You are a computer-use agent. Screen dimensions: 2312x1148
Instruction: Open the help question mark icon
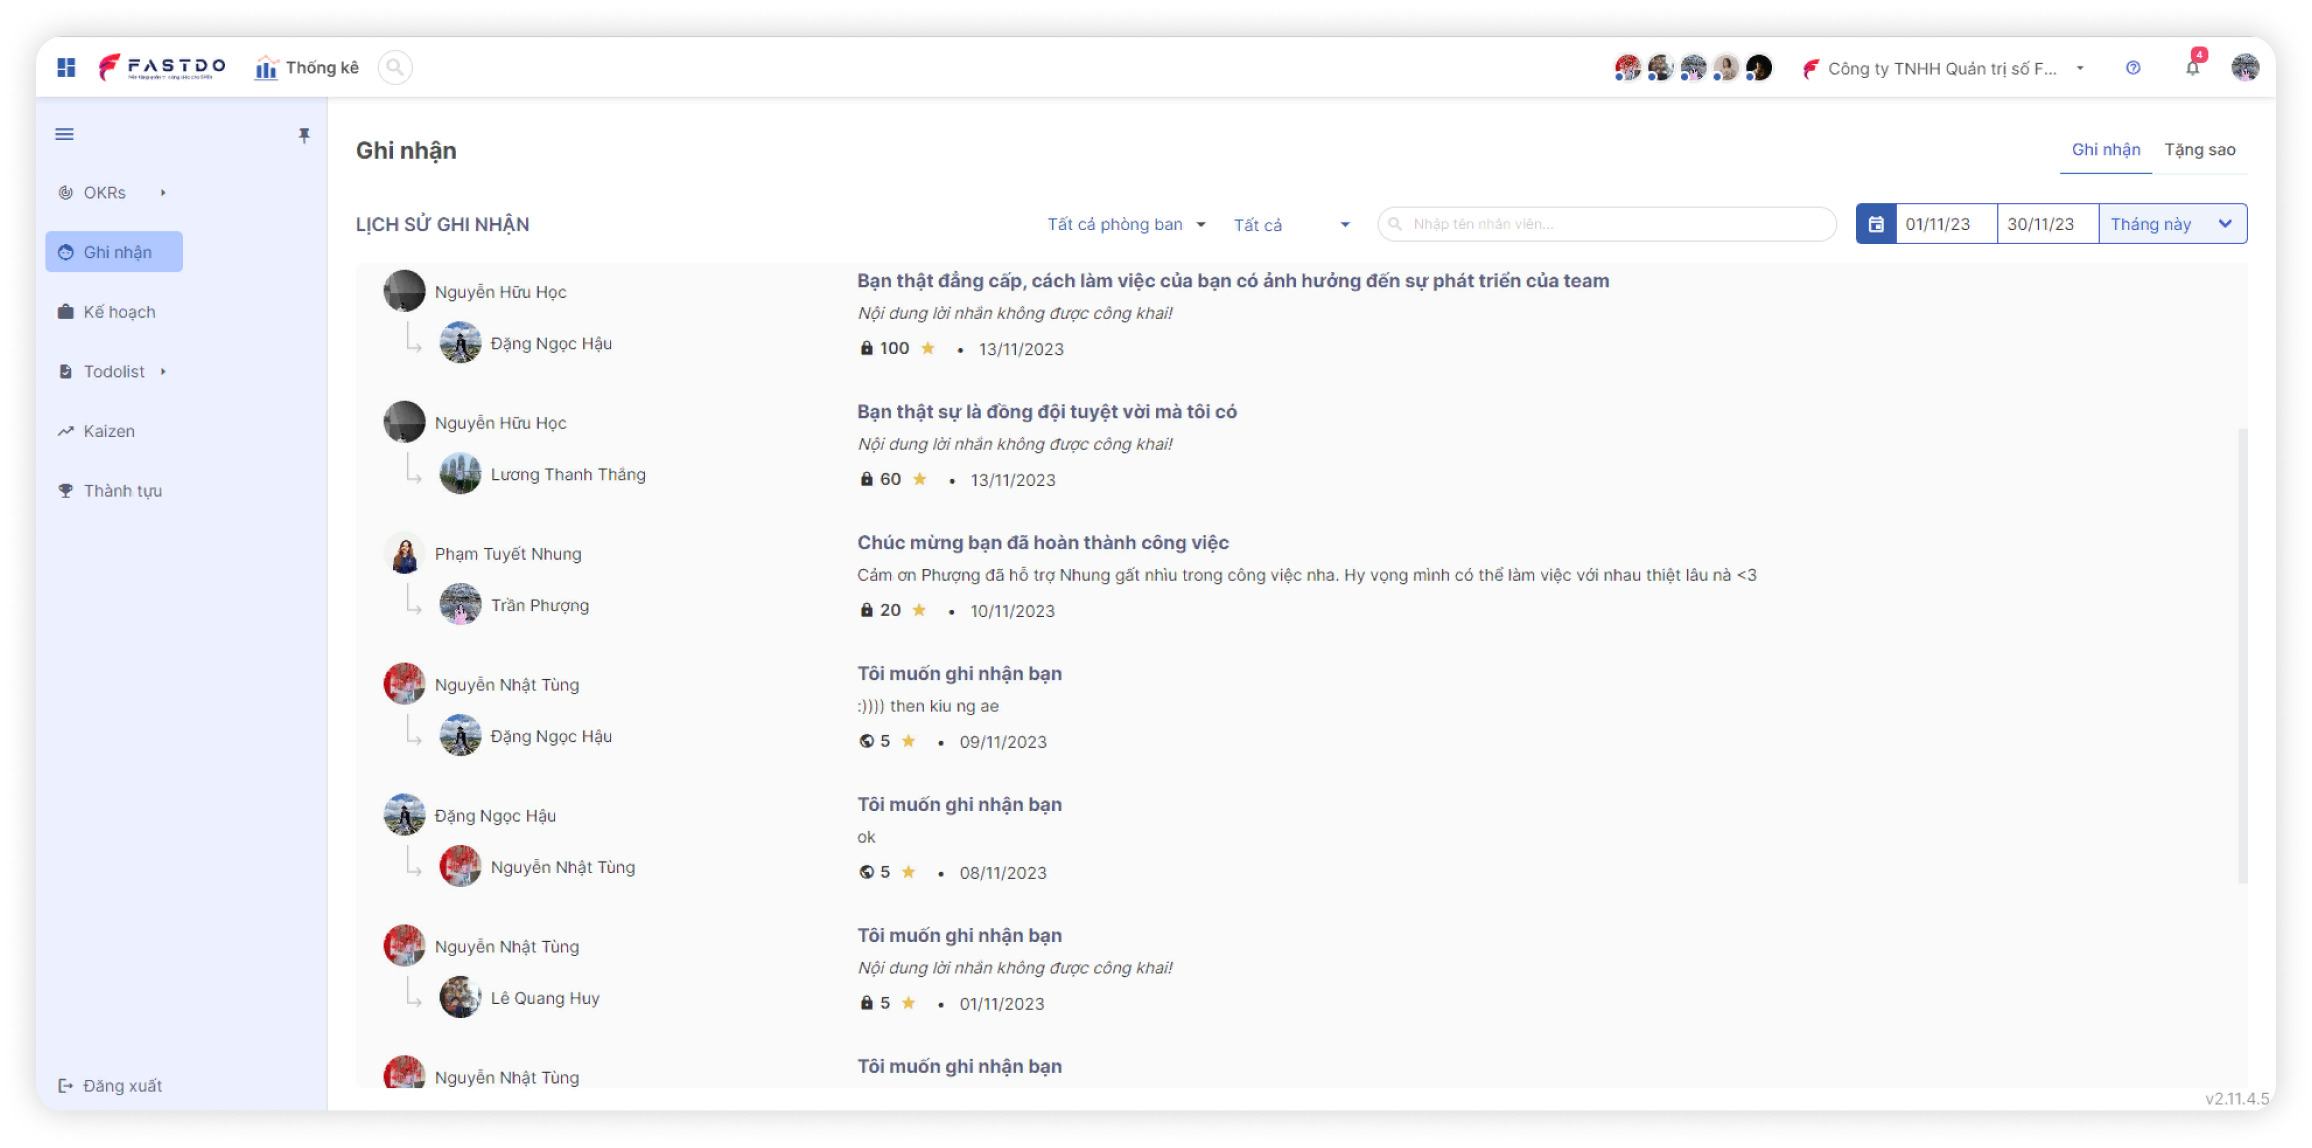2133,68
